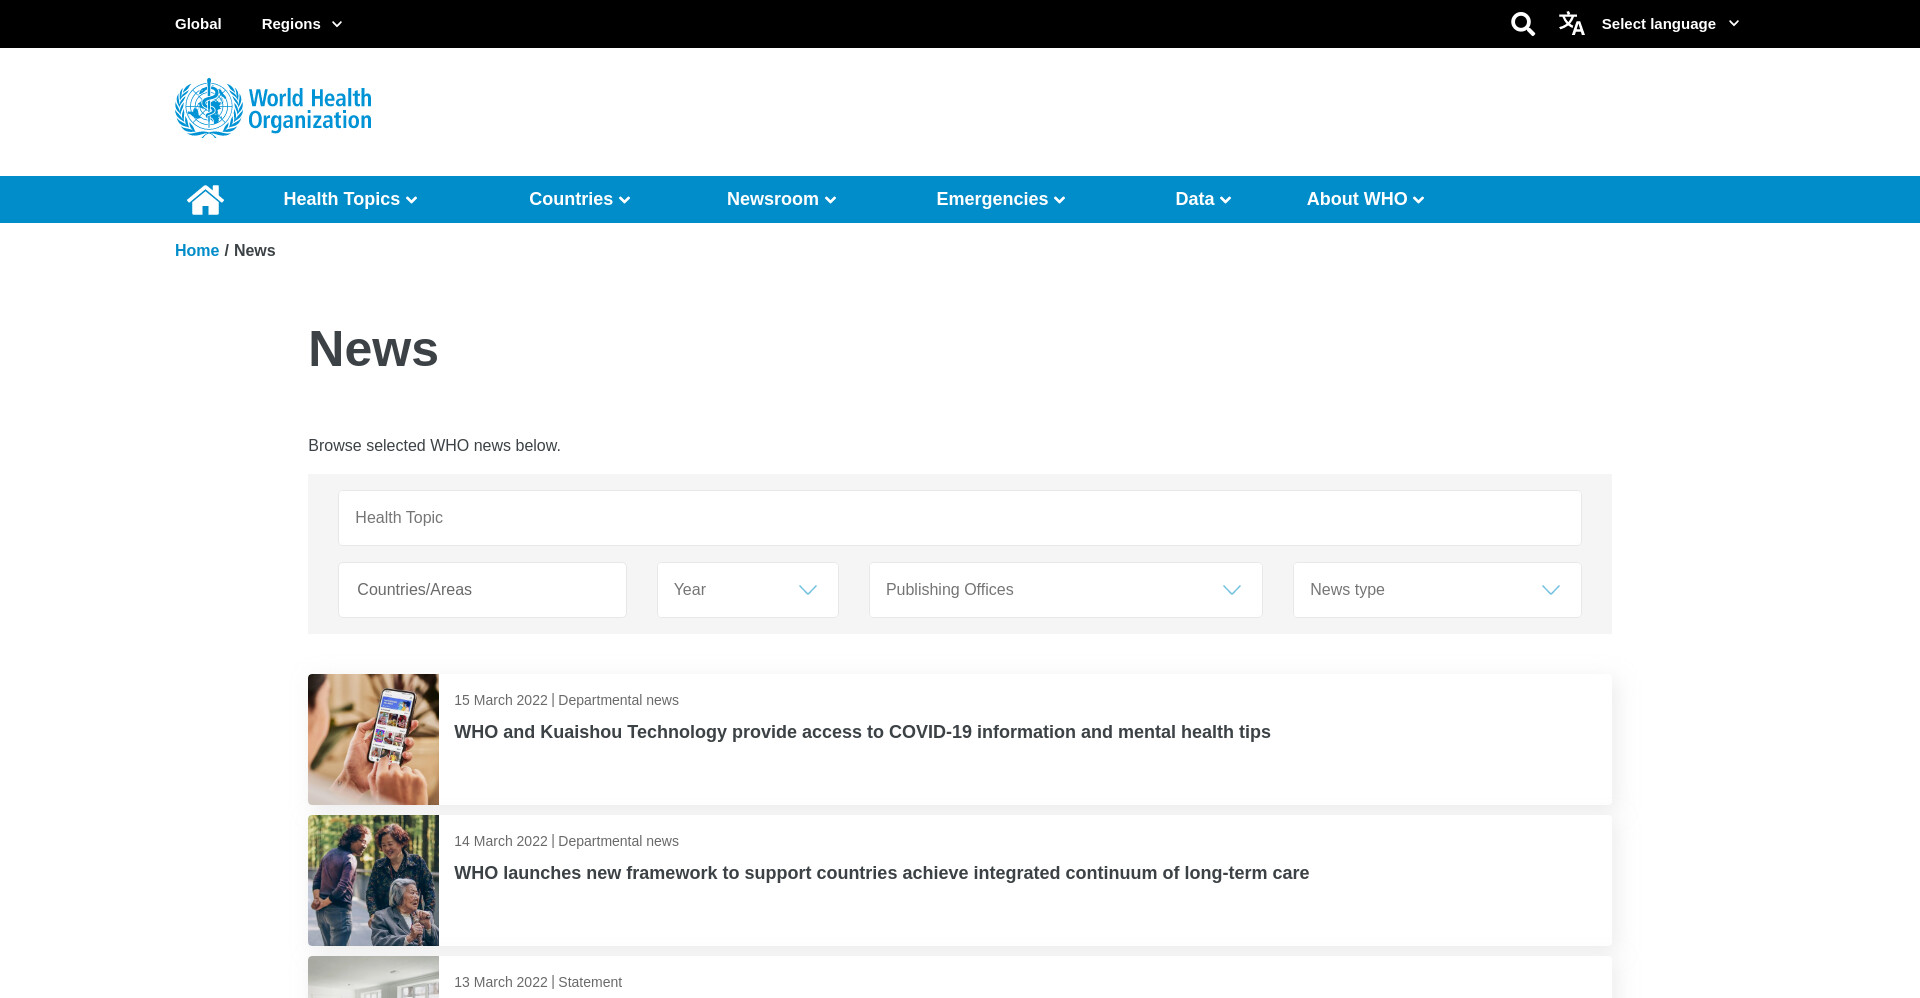Click the elderly family article thumbnail
This screenshot has height=998, width=1920.
[x=373, y=880]
